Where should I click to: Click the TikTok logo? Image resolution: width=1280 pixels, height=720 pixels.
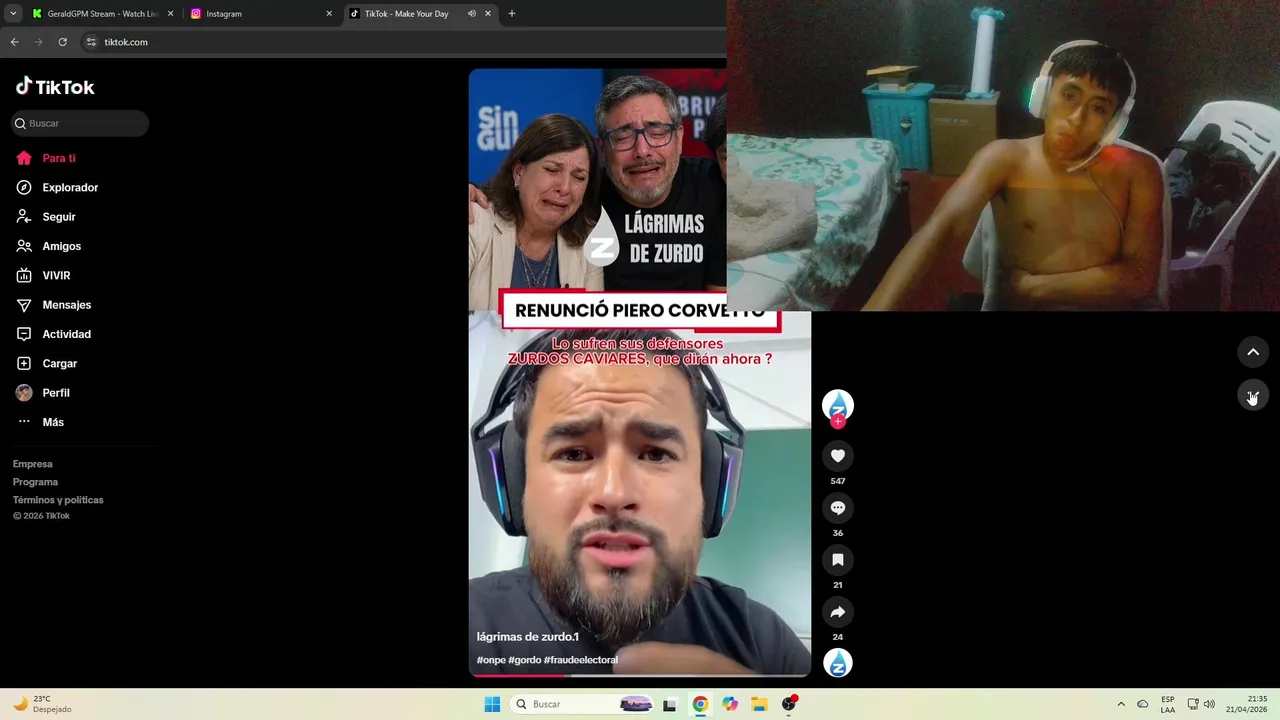[55, 87]
